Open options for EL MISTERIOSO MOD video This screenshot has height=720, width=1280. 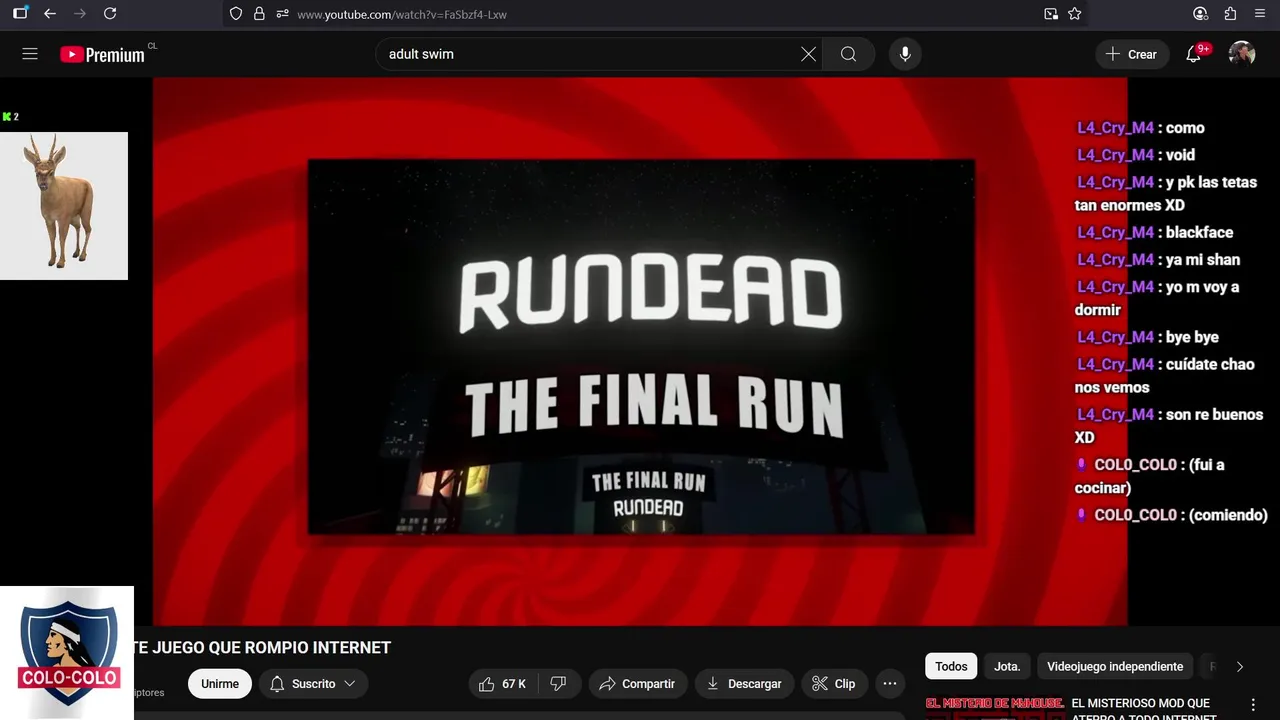pos(1253,705)
